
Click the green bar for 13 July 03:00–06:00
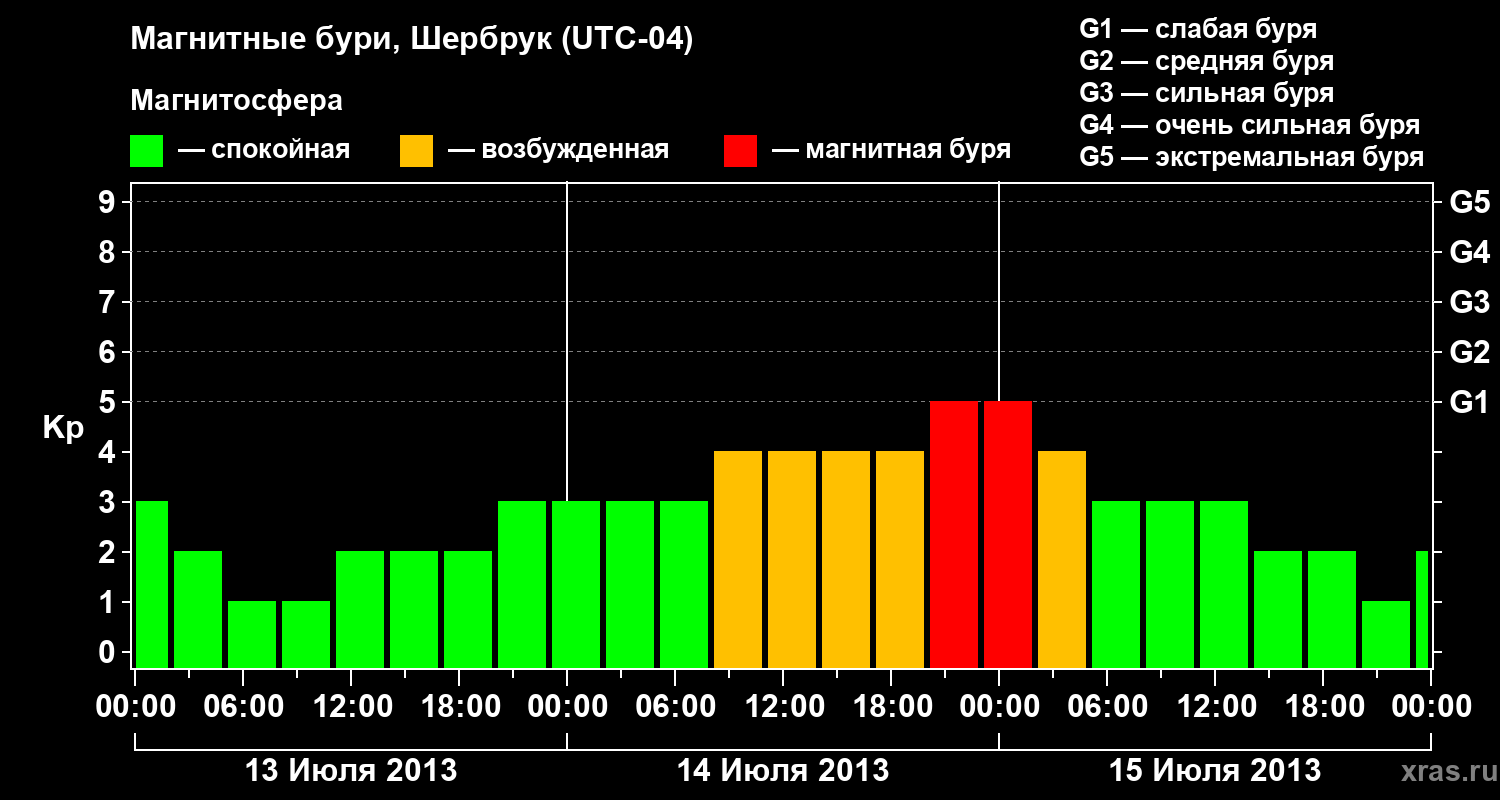(x=198, y=609)
